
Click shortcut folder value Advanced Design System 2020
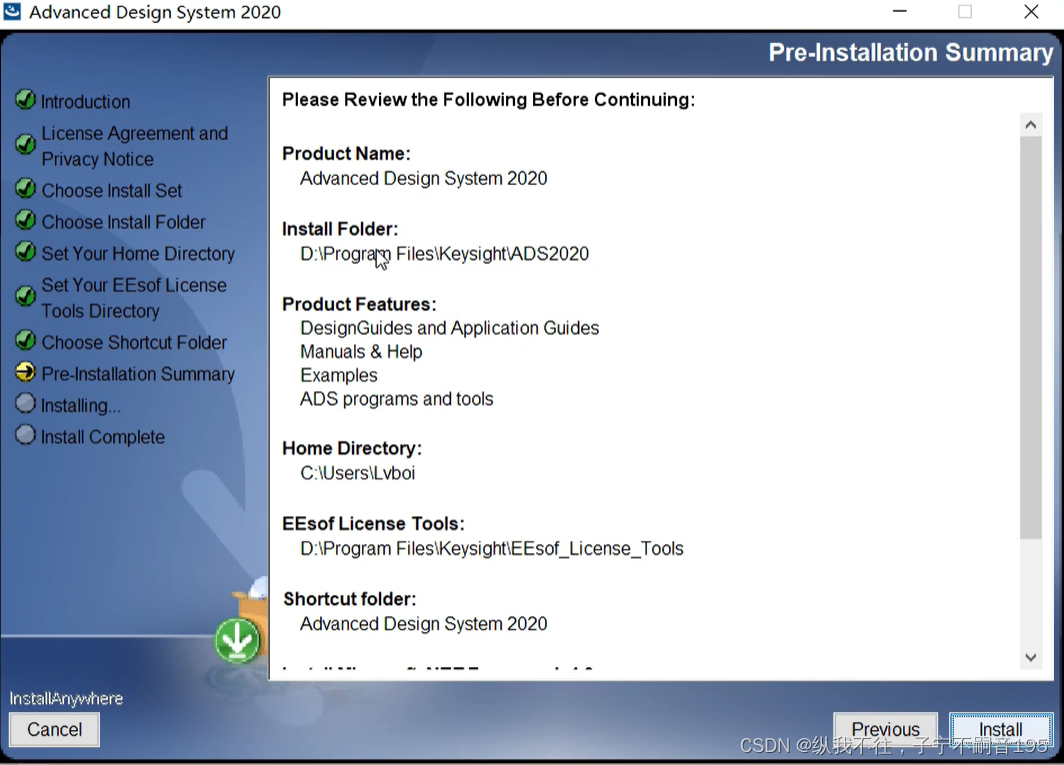[423, 624]
